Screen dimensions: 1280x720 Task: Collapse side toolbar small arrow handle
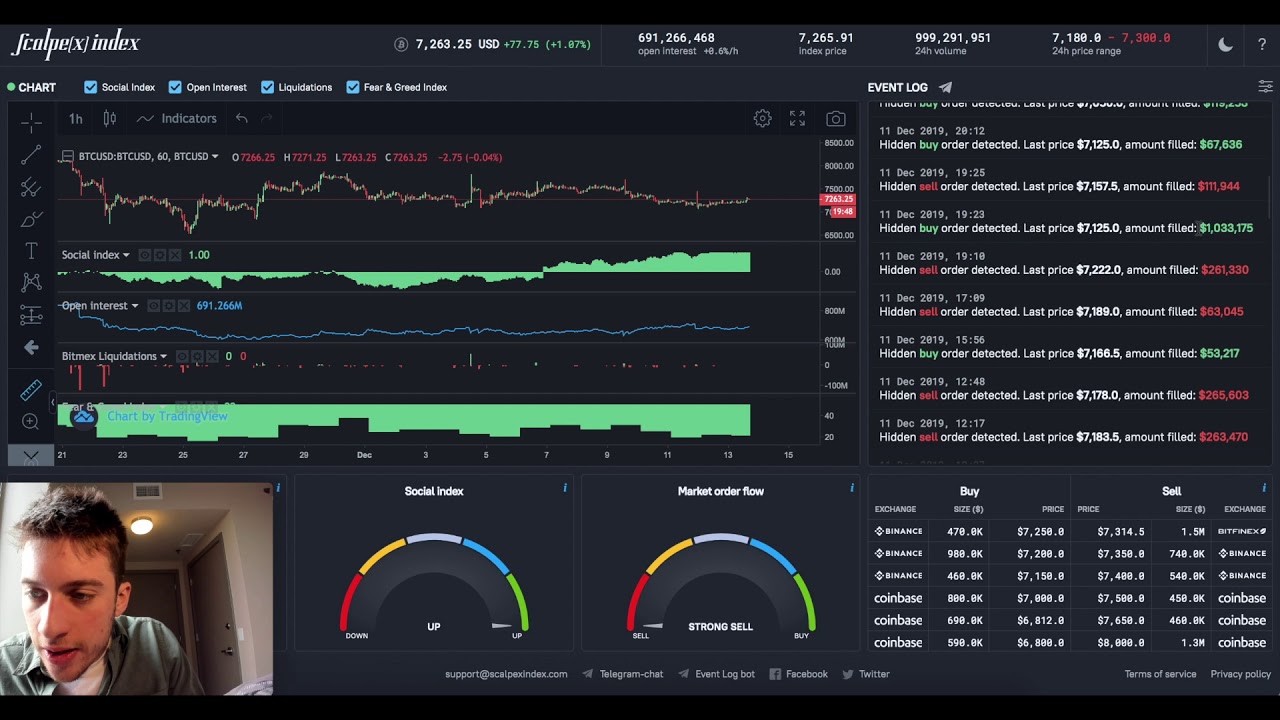pyautogui.click(x=53, y=402)
